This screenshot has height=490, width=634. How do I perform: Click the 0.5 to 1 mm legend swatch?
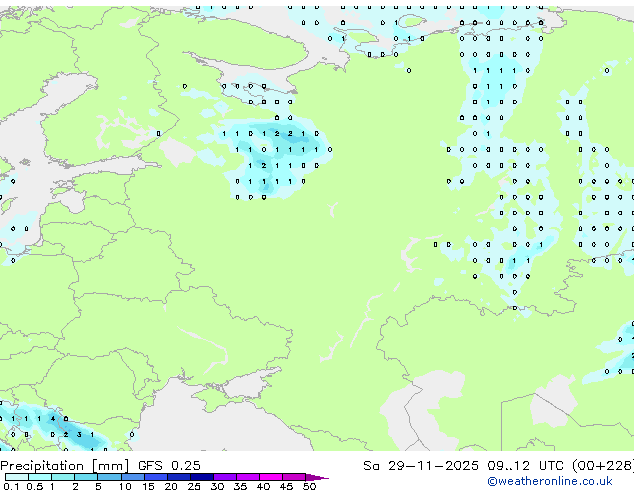[x=40, y=477]
